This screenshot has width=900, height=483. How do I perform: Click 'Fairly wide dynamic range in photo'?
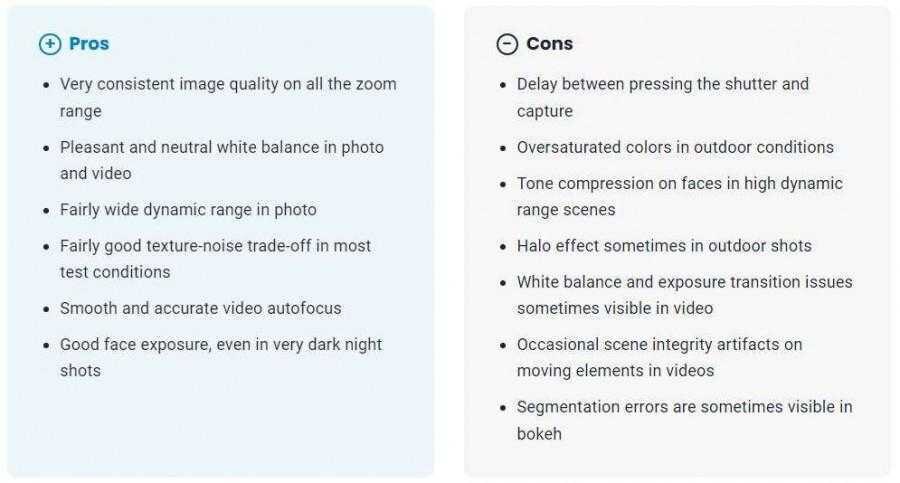click(x=188, y=210)
